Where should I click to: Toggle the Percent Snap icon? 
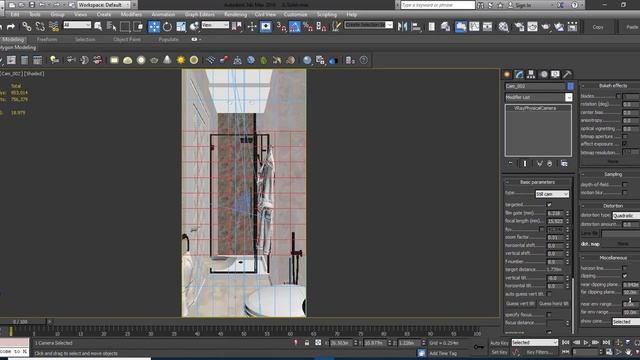308,27
